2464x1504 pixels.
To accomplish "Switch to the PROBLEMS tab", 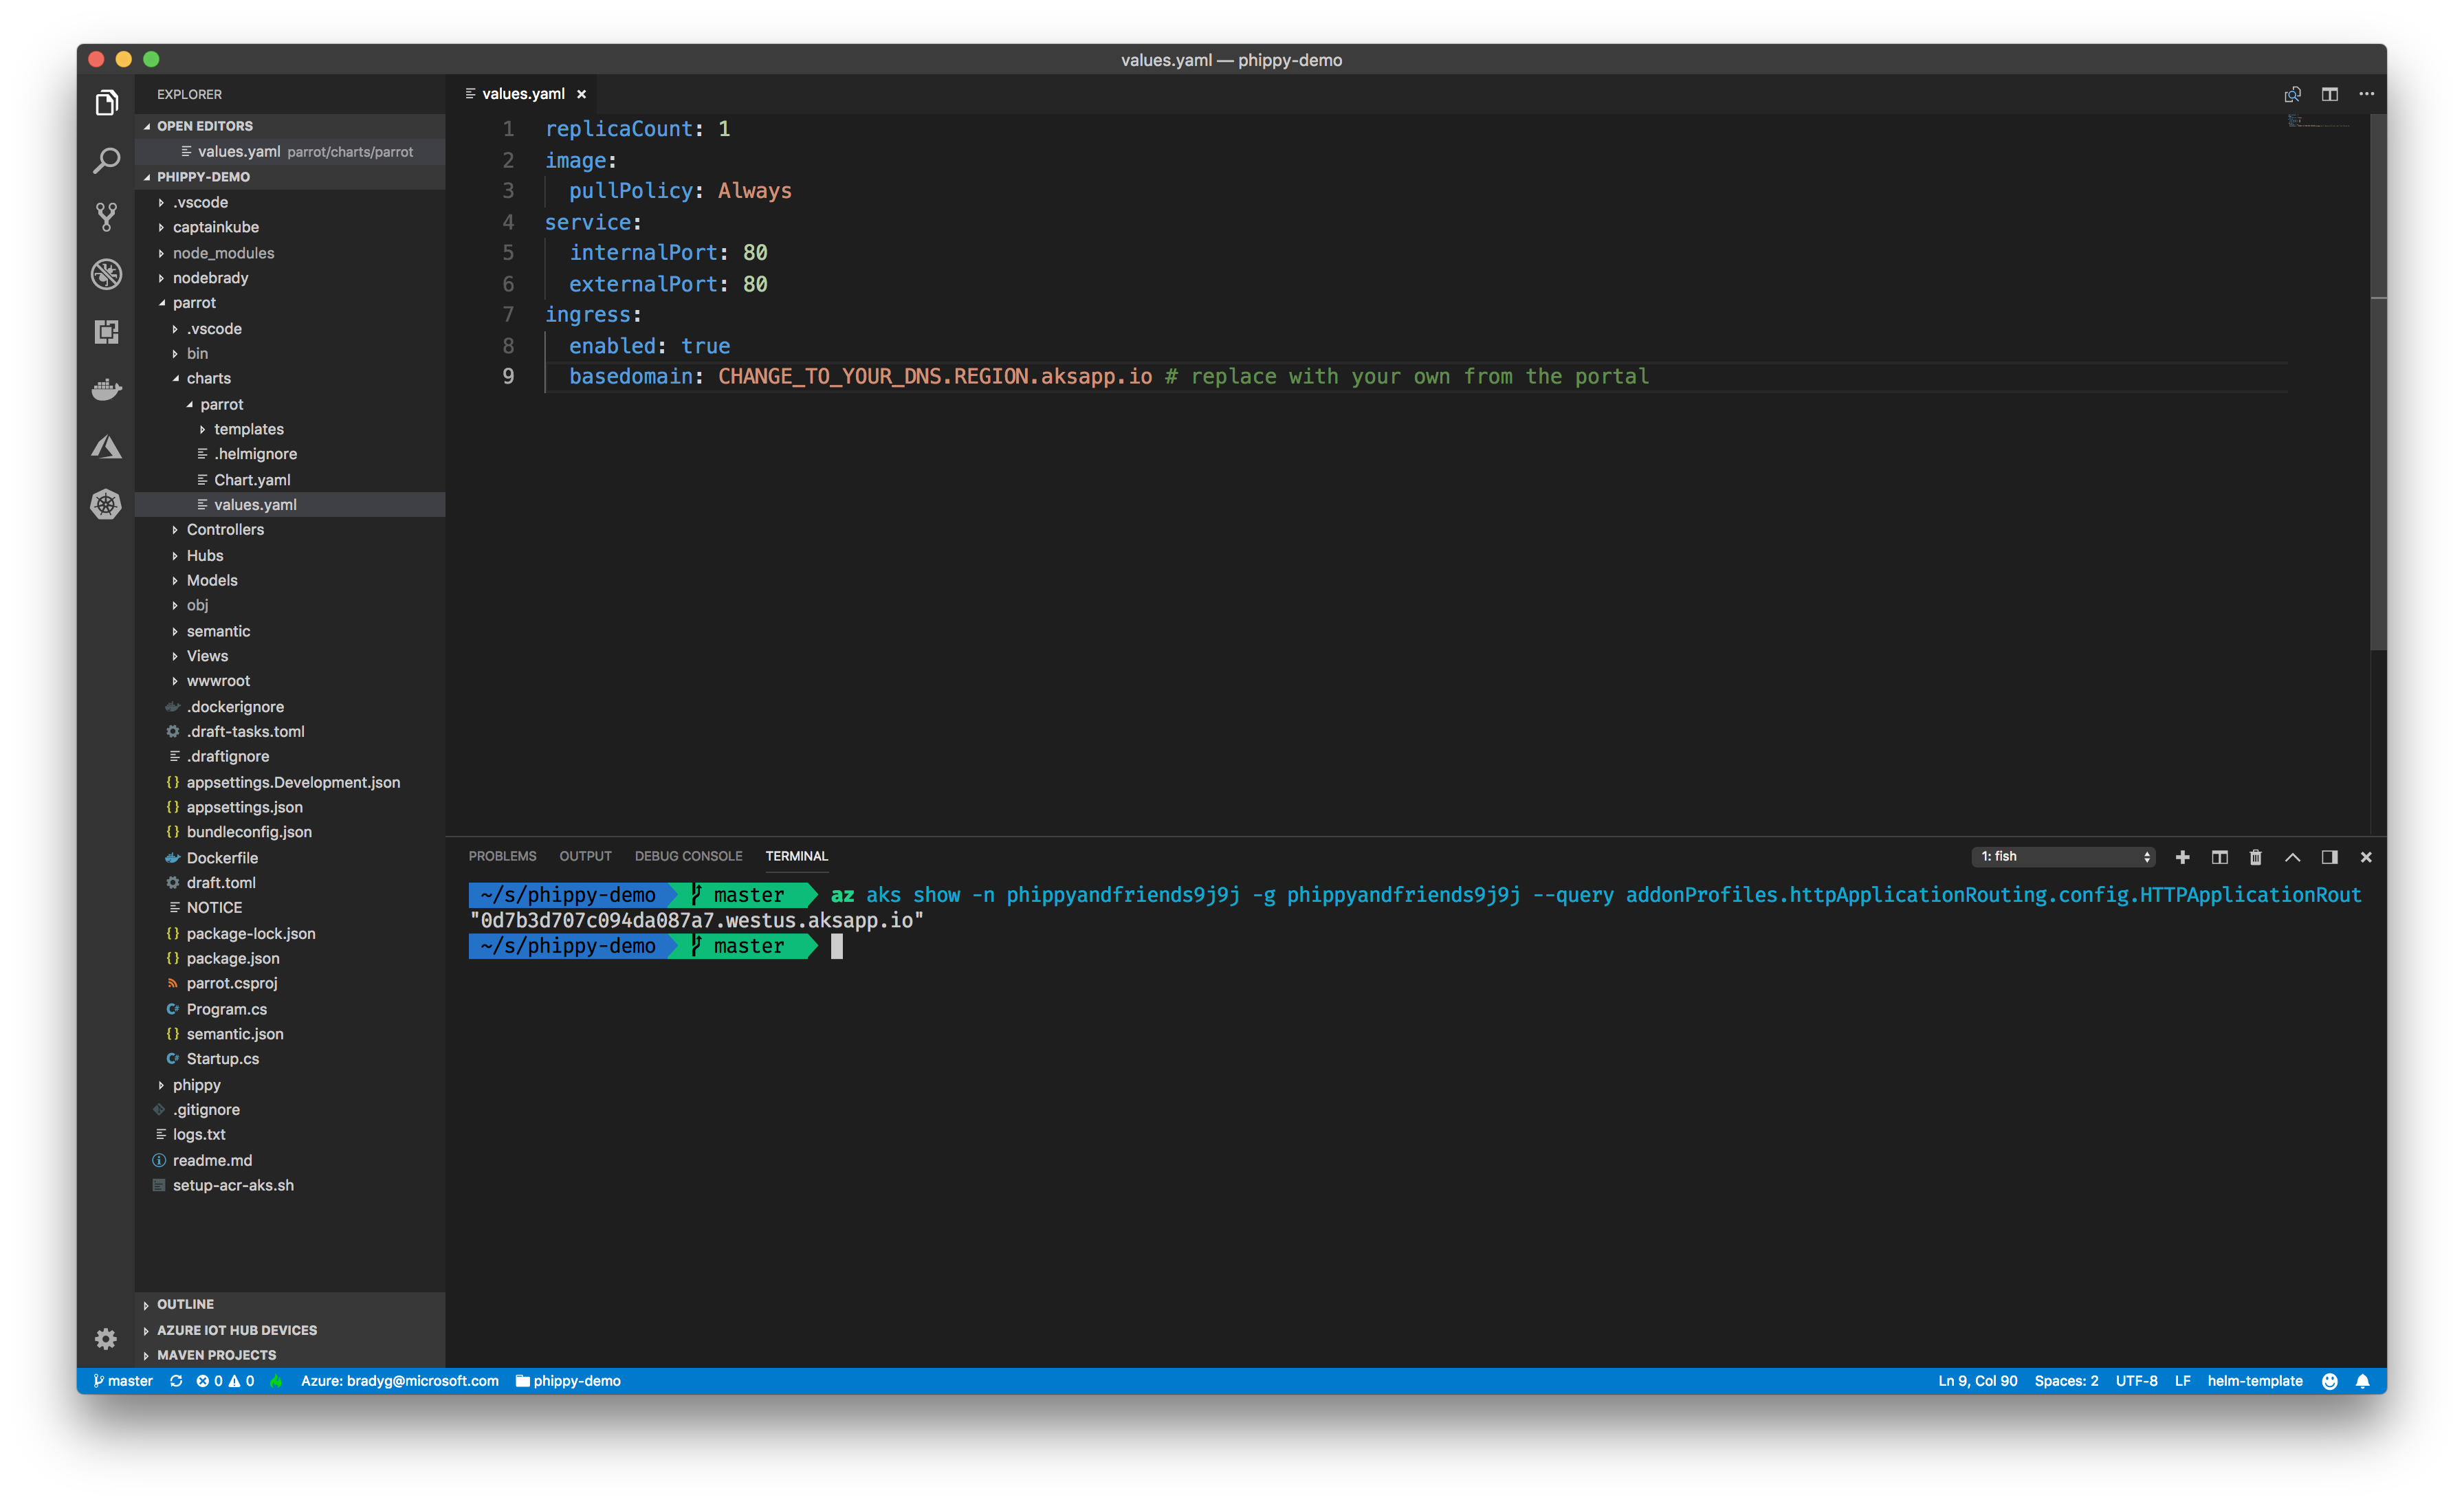I will [502, 856].
